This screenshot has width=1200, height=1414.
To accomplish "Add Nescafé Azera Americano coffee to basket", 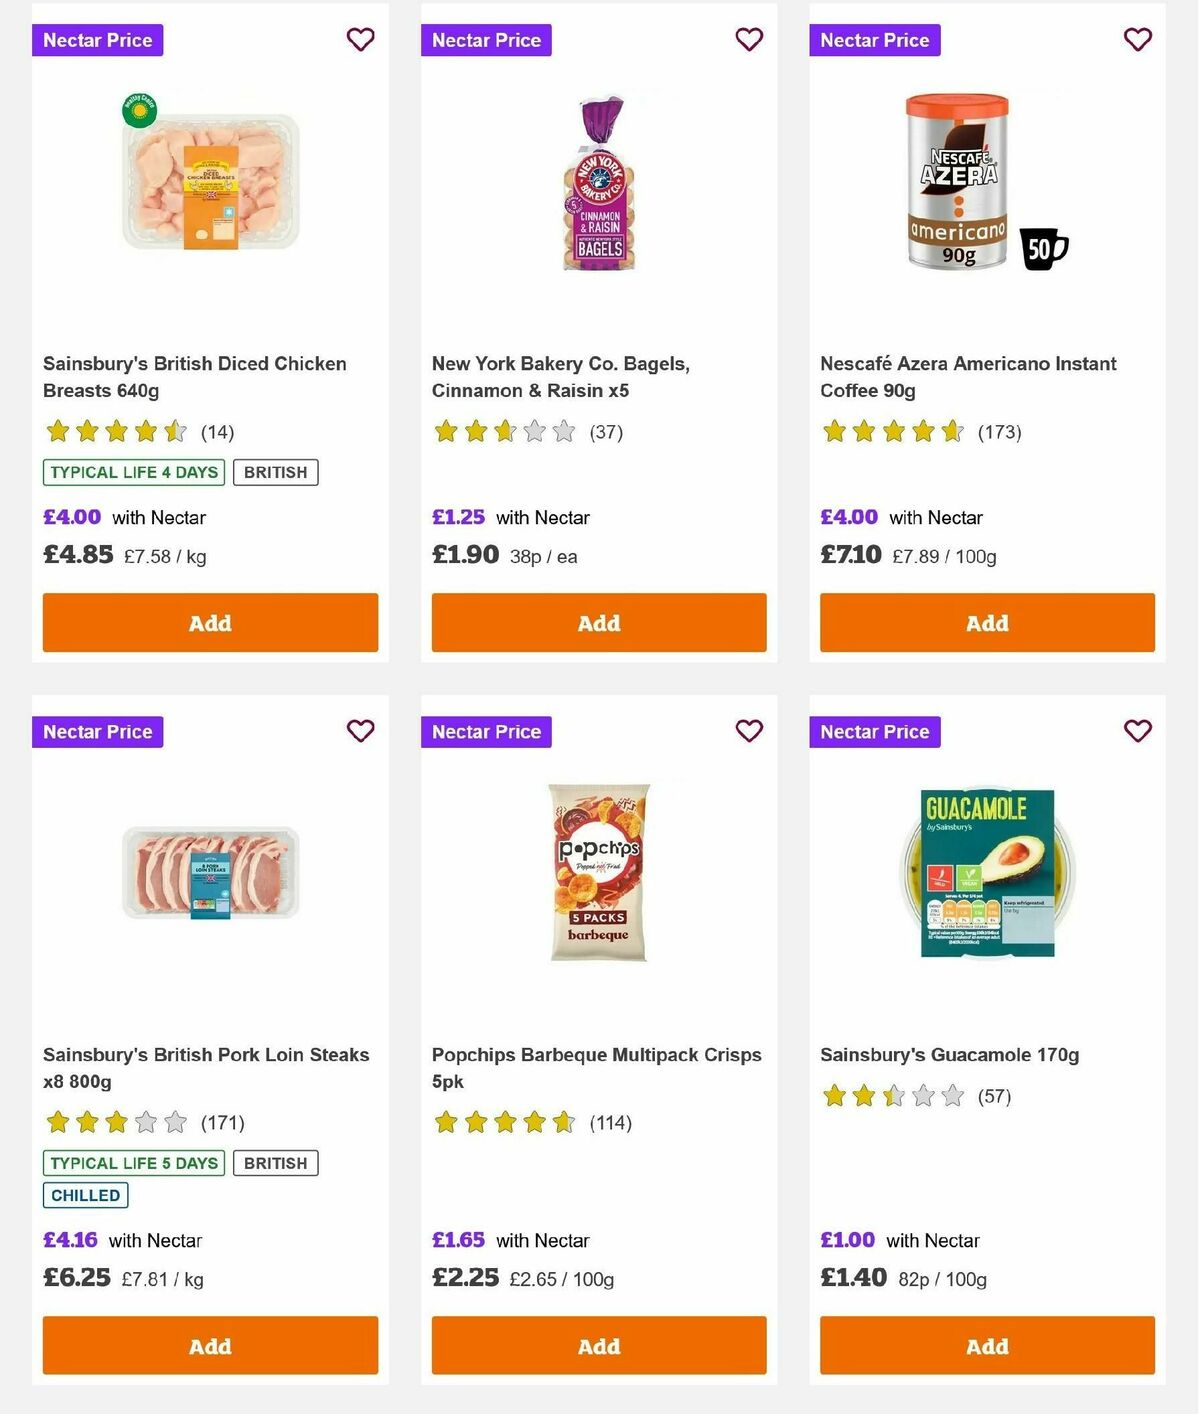I will tap(986, 622).
